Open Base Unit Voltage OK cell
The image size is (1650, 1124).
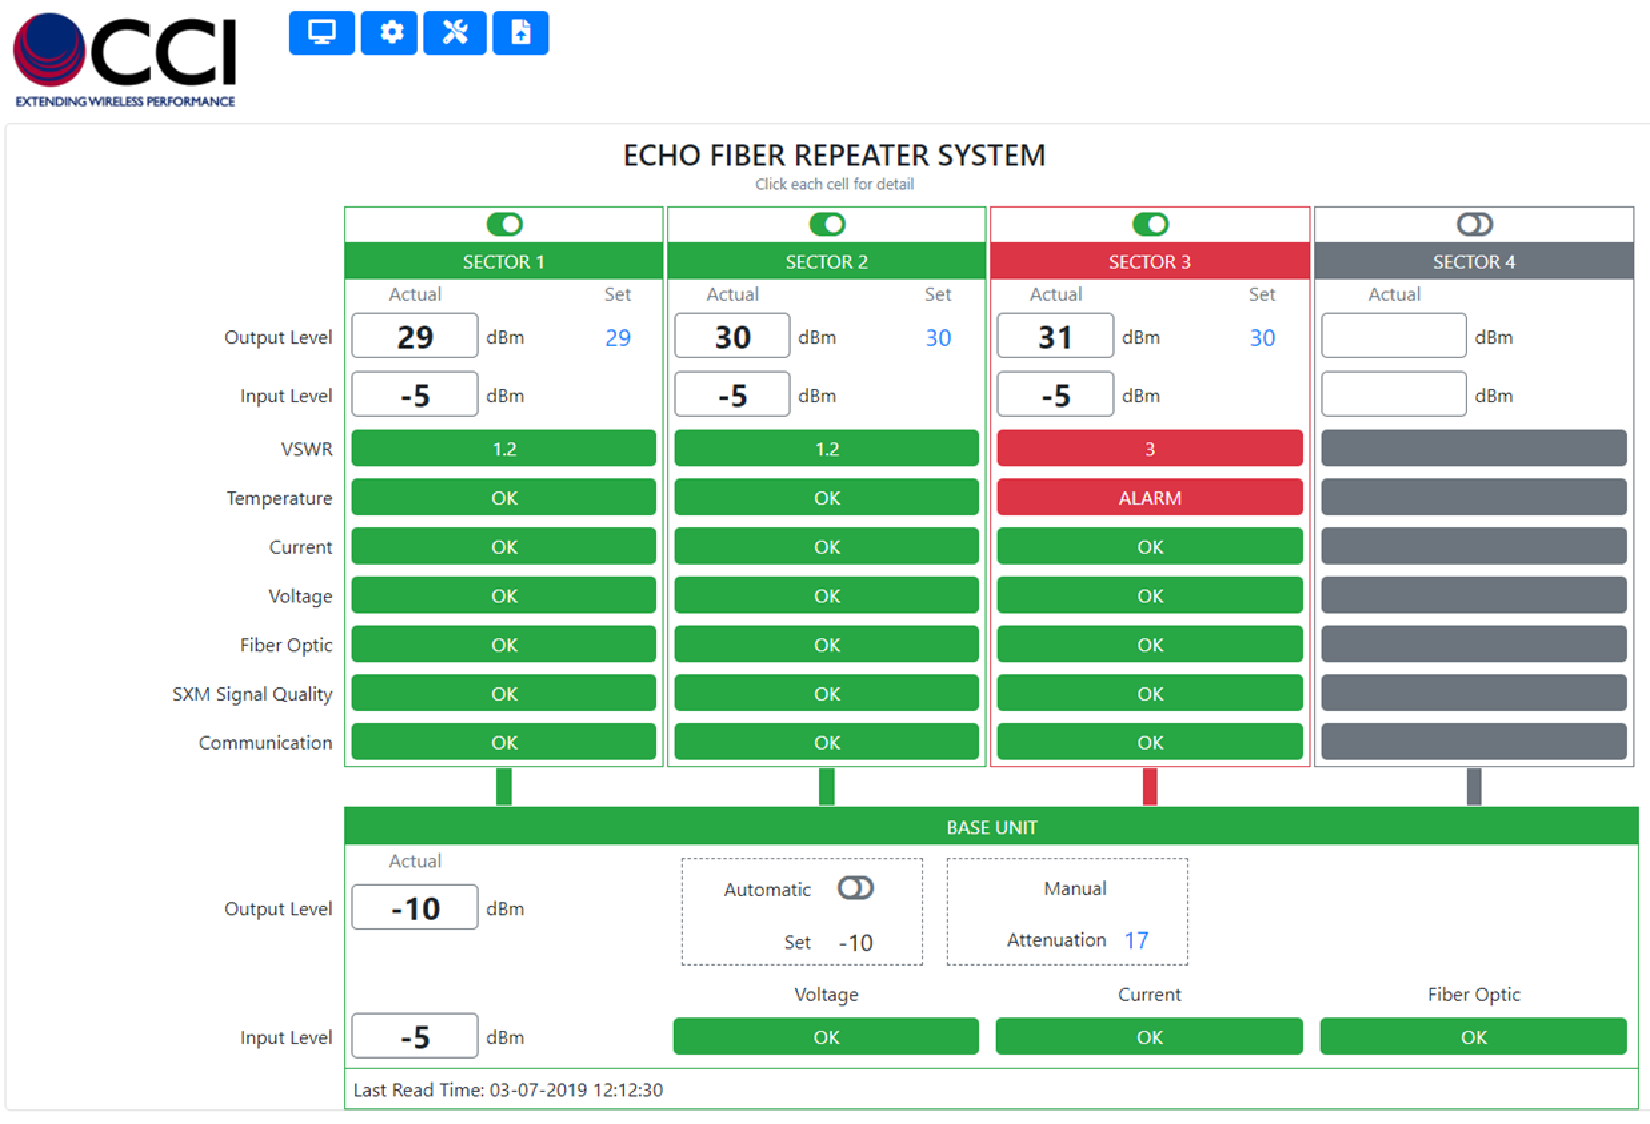click(826, 1036)
